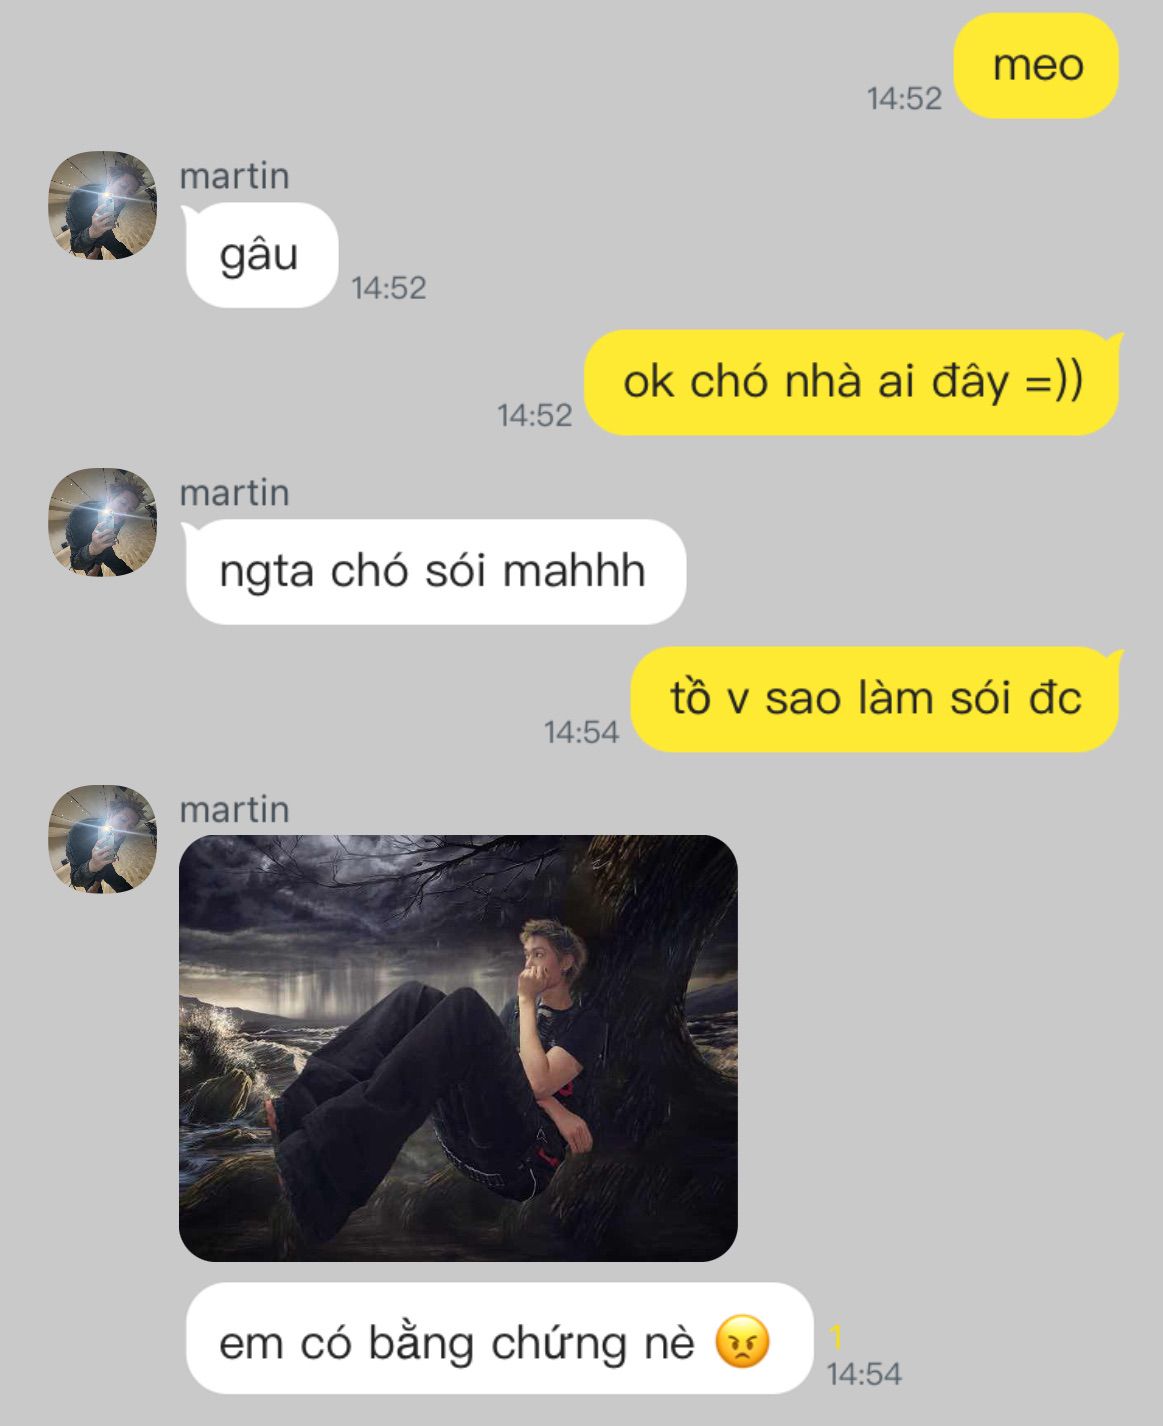Tap the 14:54 timestamp under the unread count

click(864, 1374)
